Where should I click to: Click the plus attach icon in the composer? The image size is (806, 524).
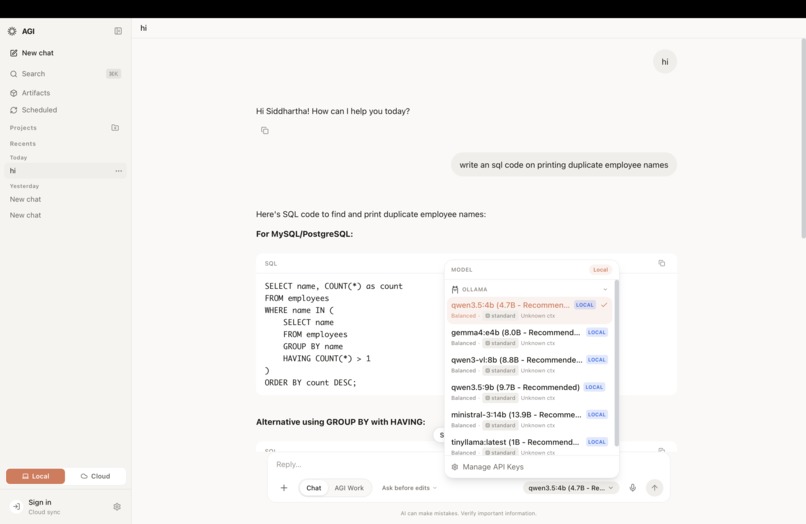284,488
